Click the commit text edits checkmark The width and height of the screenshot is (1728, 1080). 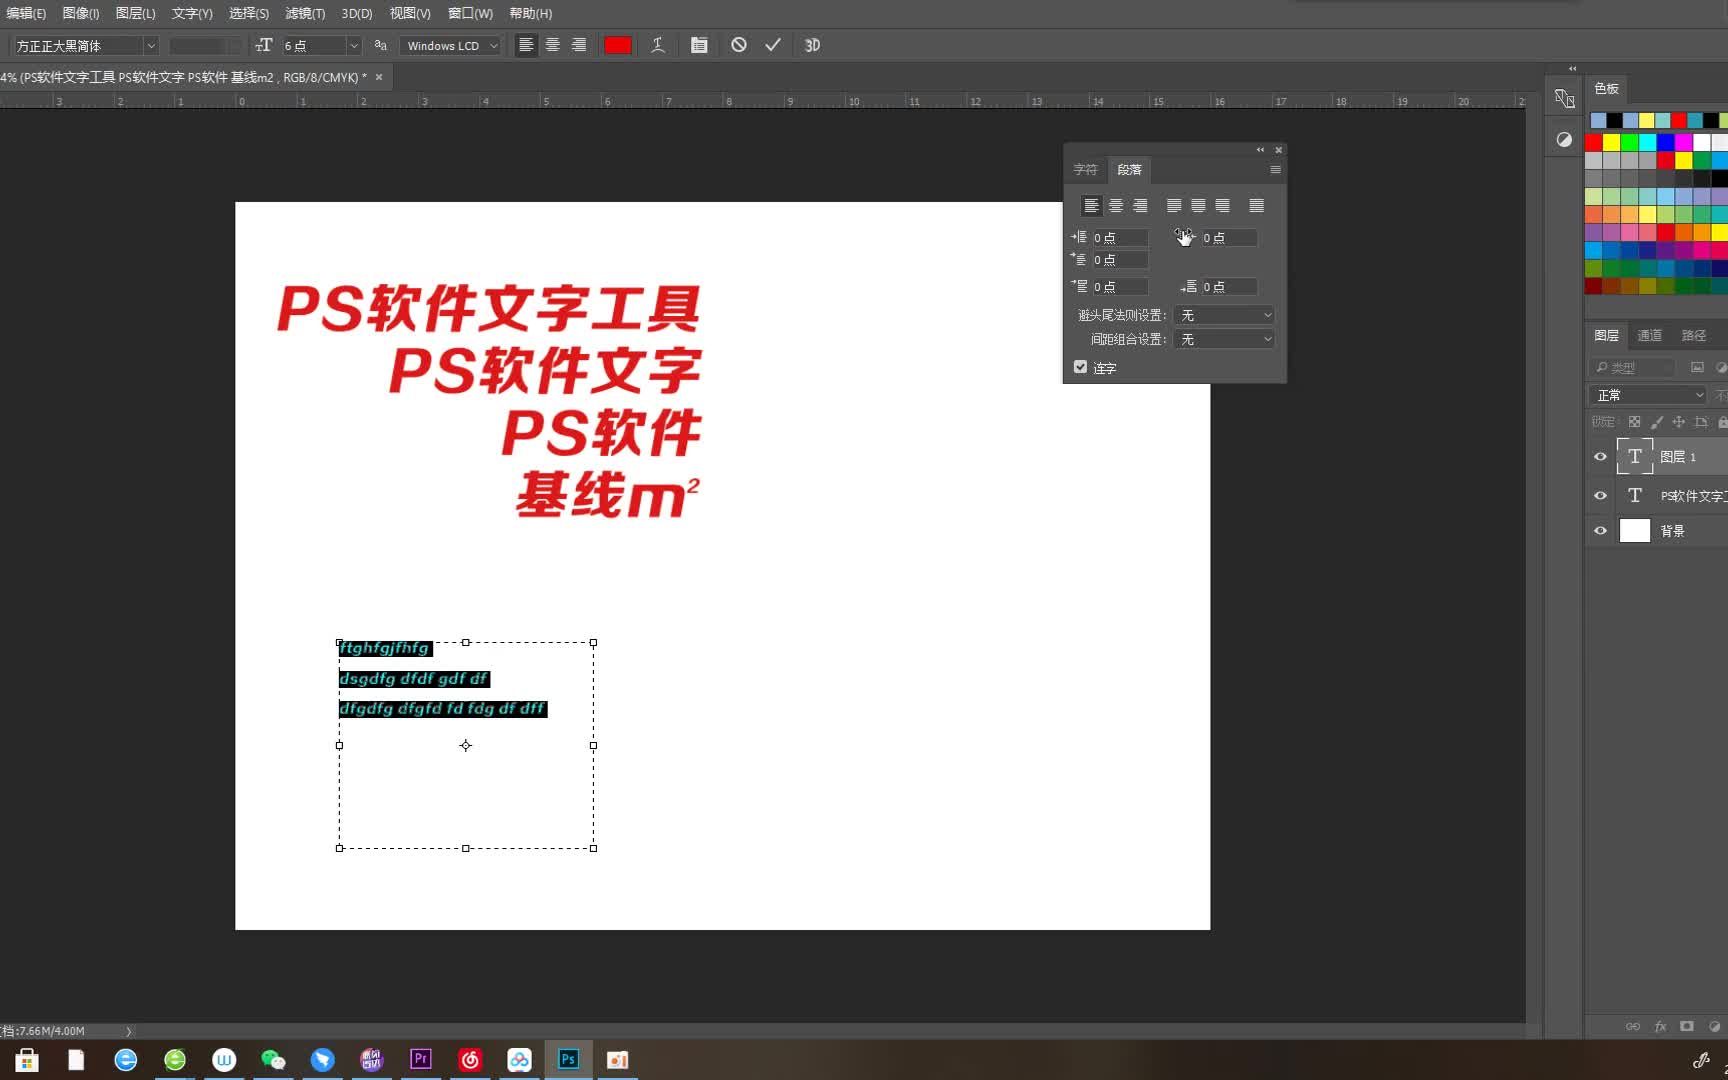click(x=771, y=45)
